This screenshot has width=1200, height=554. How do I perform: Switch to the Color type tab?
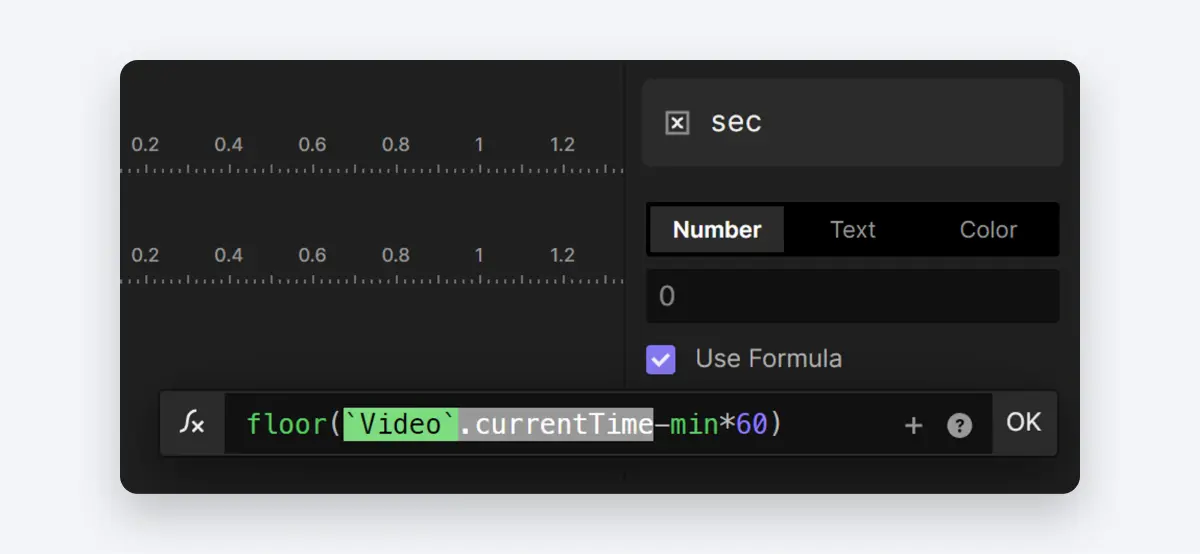click(x=988, y=230)
